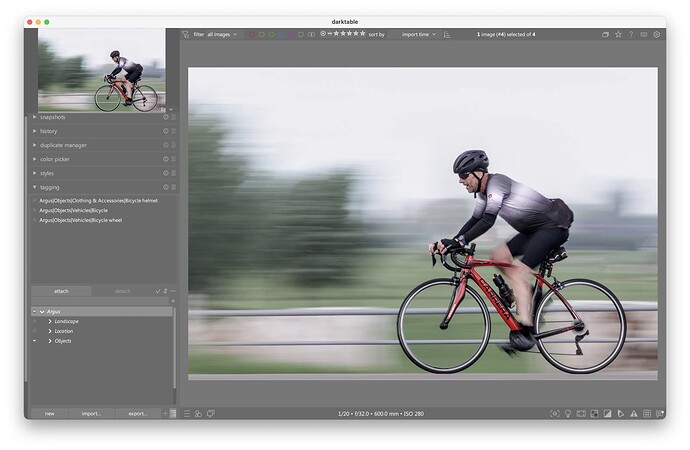Image resolution: width=690 pixels, height=450 pixels.
Task: Toggle the green color label filter
Action: click(x=271, y=34)
